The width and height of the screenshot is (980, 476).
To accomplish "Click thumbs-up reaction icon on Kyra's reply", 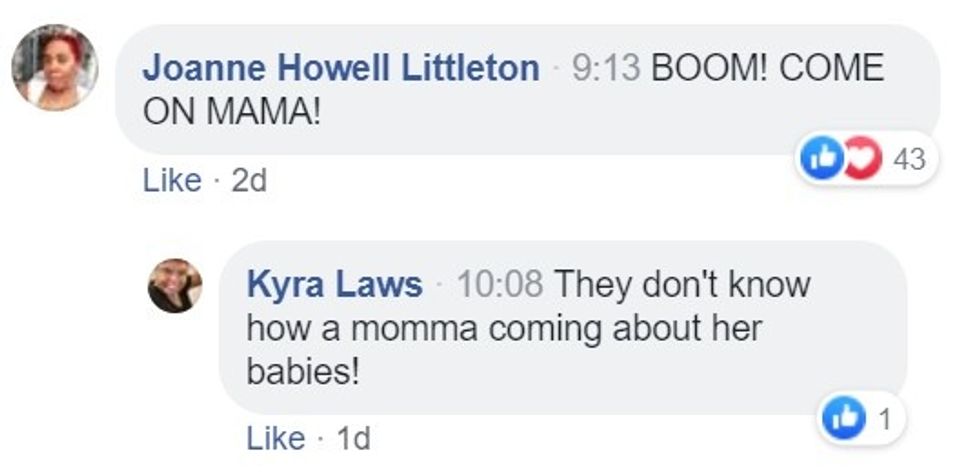I will [844, 419].
